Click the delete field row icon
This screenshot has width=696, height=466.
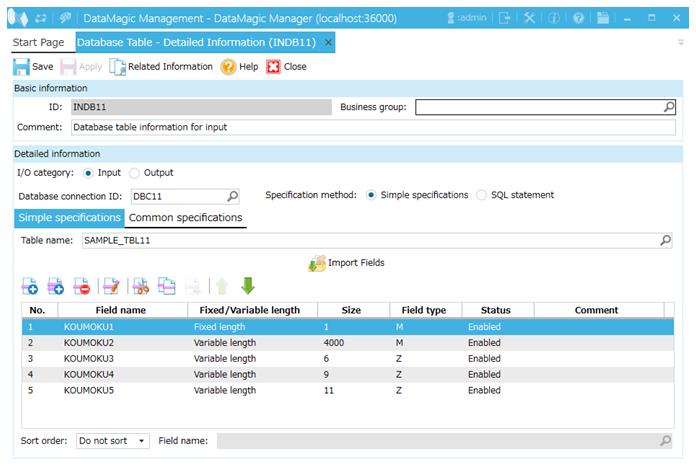pos(82,287)
